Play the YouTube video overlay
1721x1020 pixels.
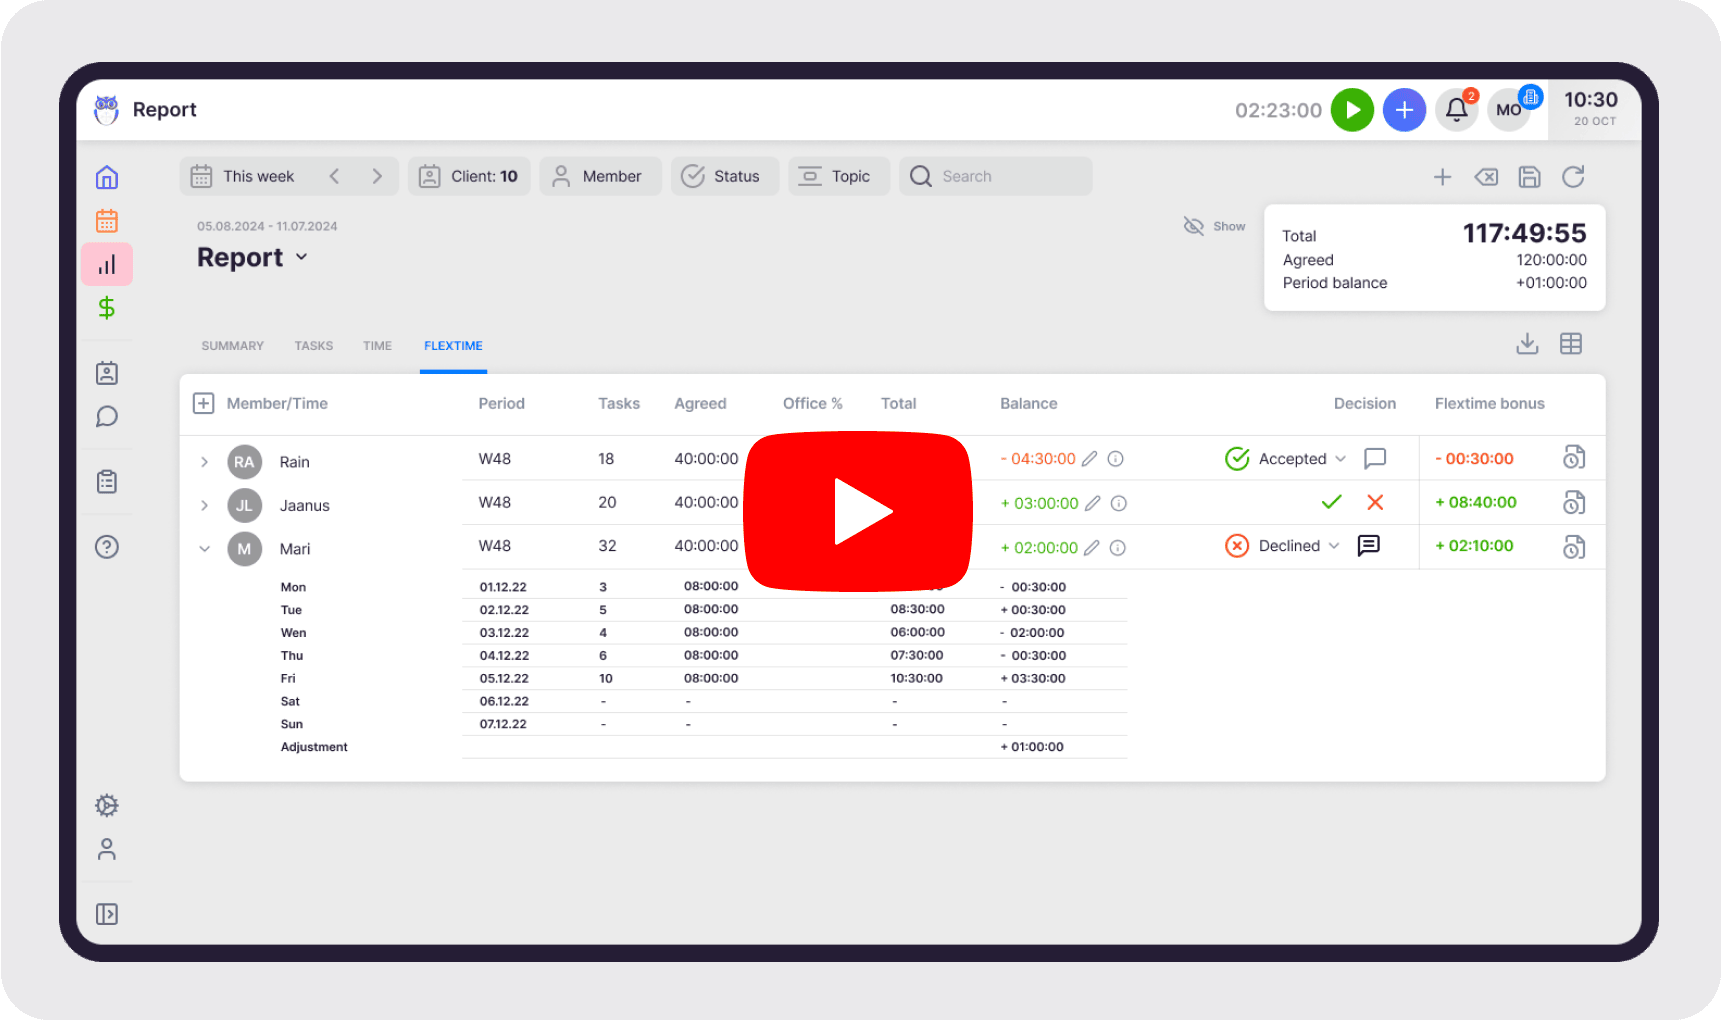858,511
